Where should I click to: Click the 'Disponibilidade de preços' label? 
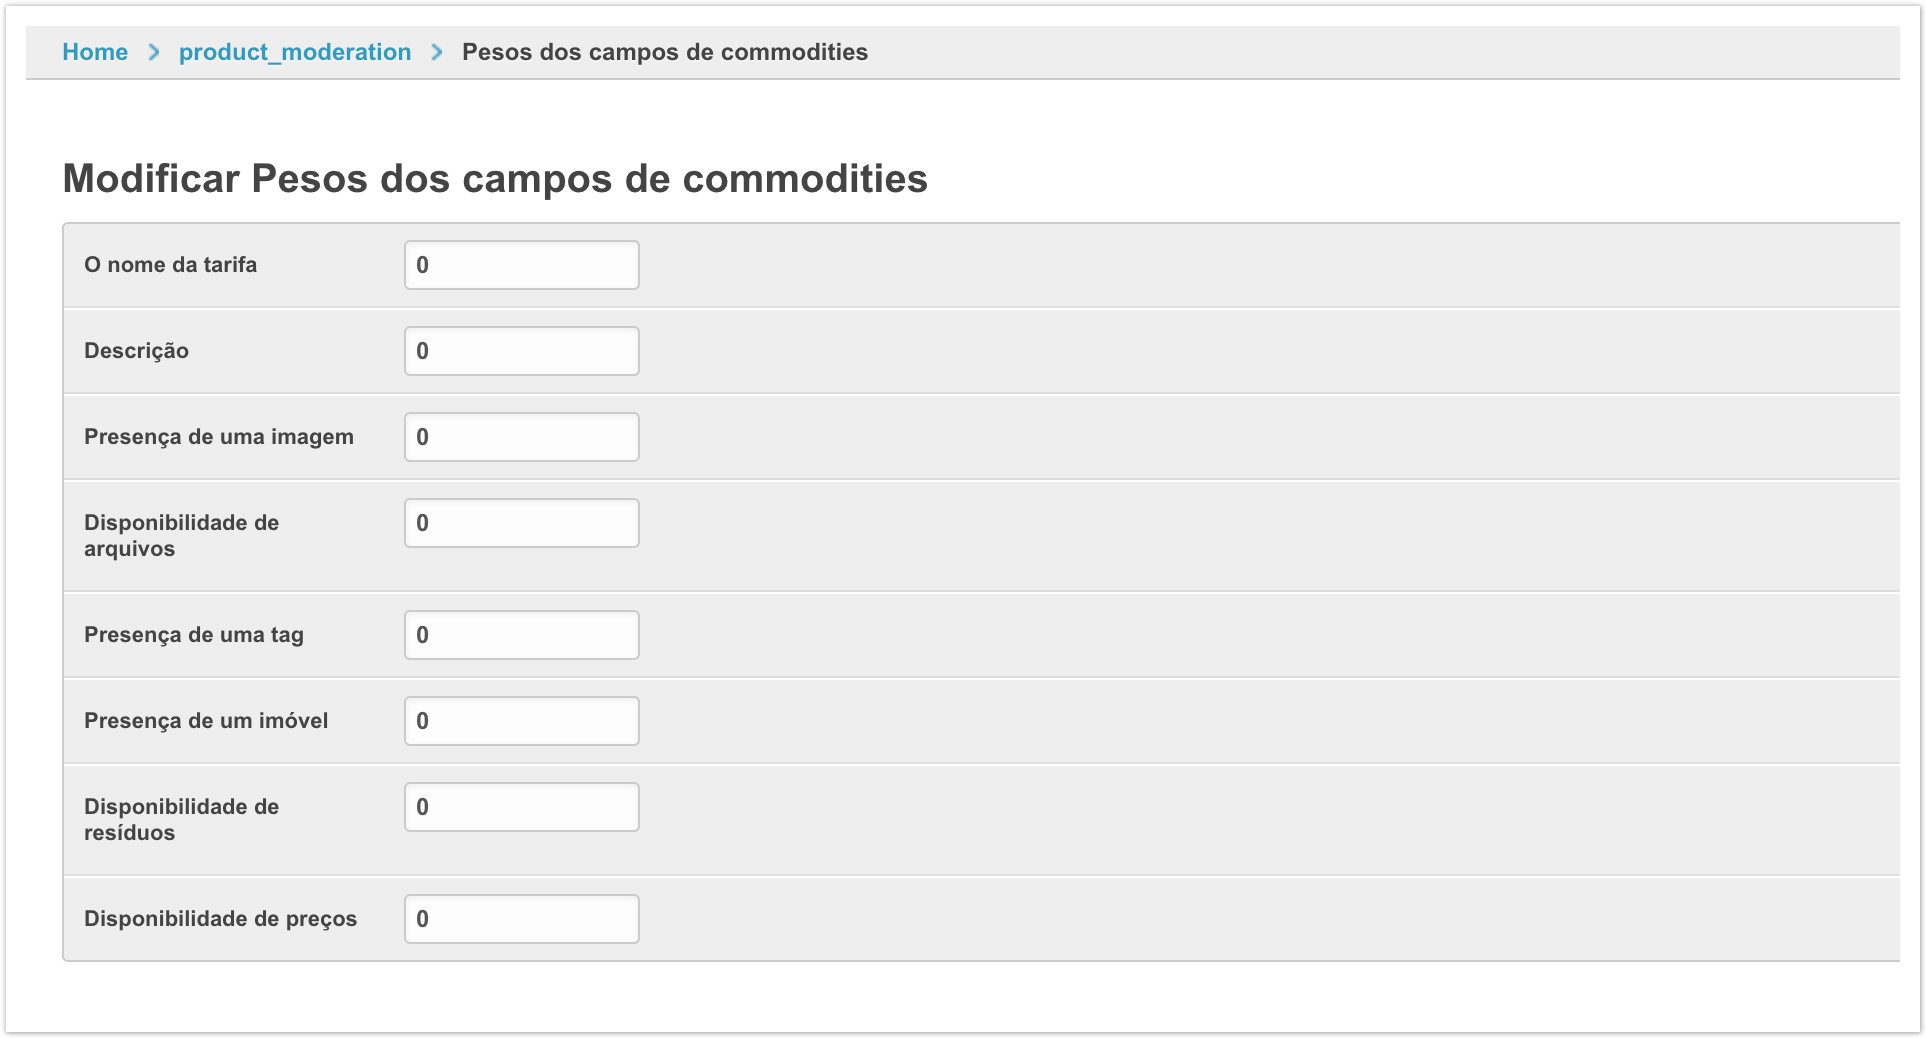[220, 919]
